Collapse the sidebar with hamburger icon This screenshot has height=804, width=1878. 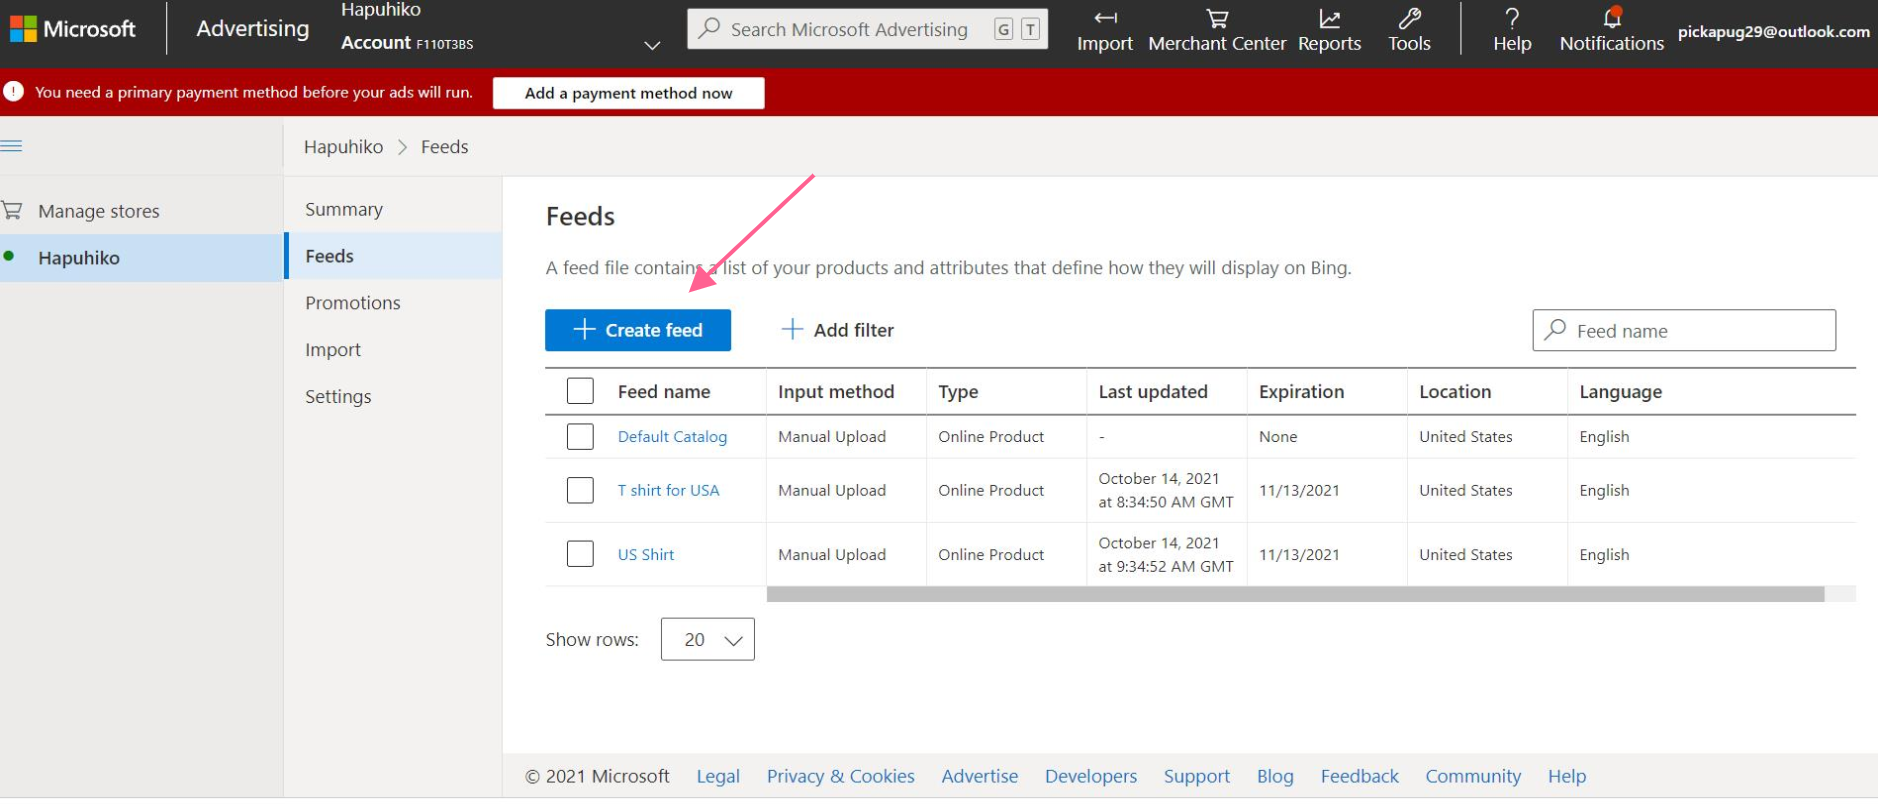12,146
